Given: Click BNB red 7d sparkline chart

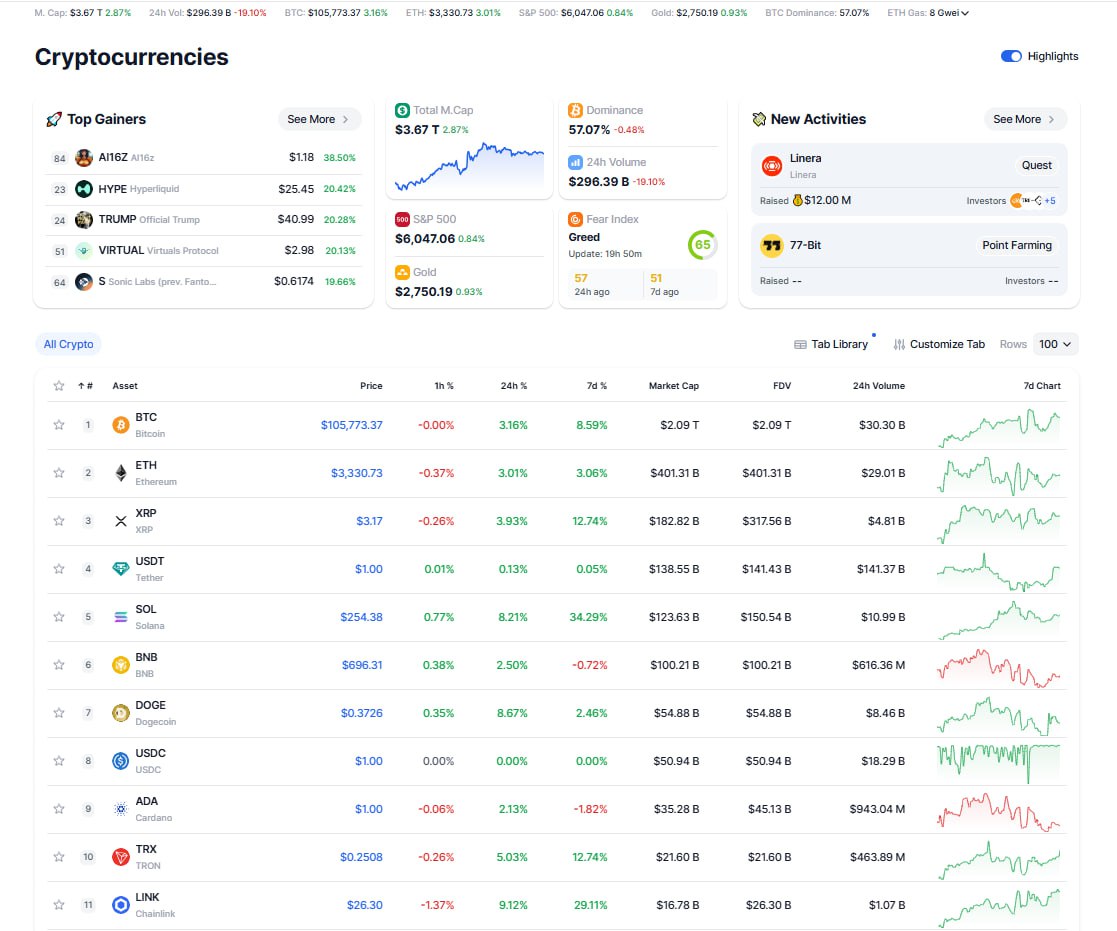Looking at the screenshot, I should [x=999, y=667].
